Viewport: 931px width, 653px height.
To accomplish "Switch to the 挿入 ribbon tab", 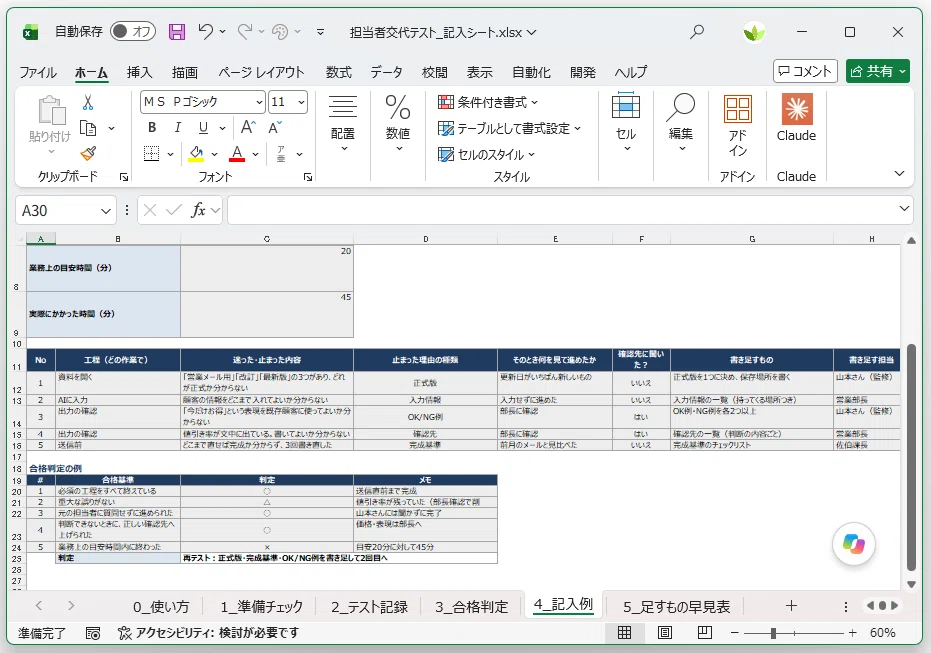I will coord(140,72).
